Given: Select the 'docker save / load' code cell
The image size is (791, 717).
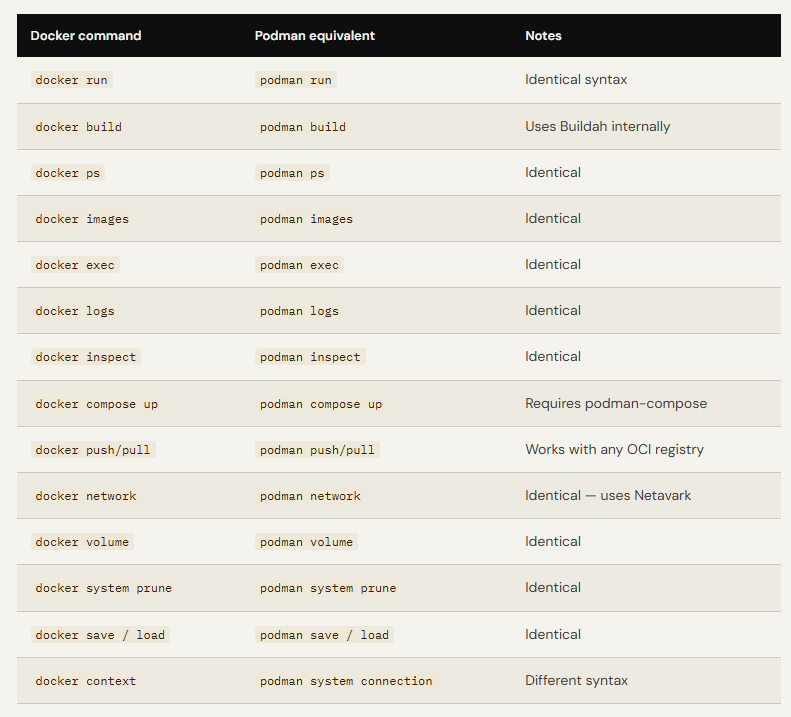Looking at the screenshot, I should (x=100, y=634).
